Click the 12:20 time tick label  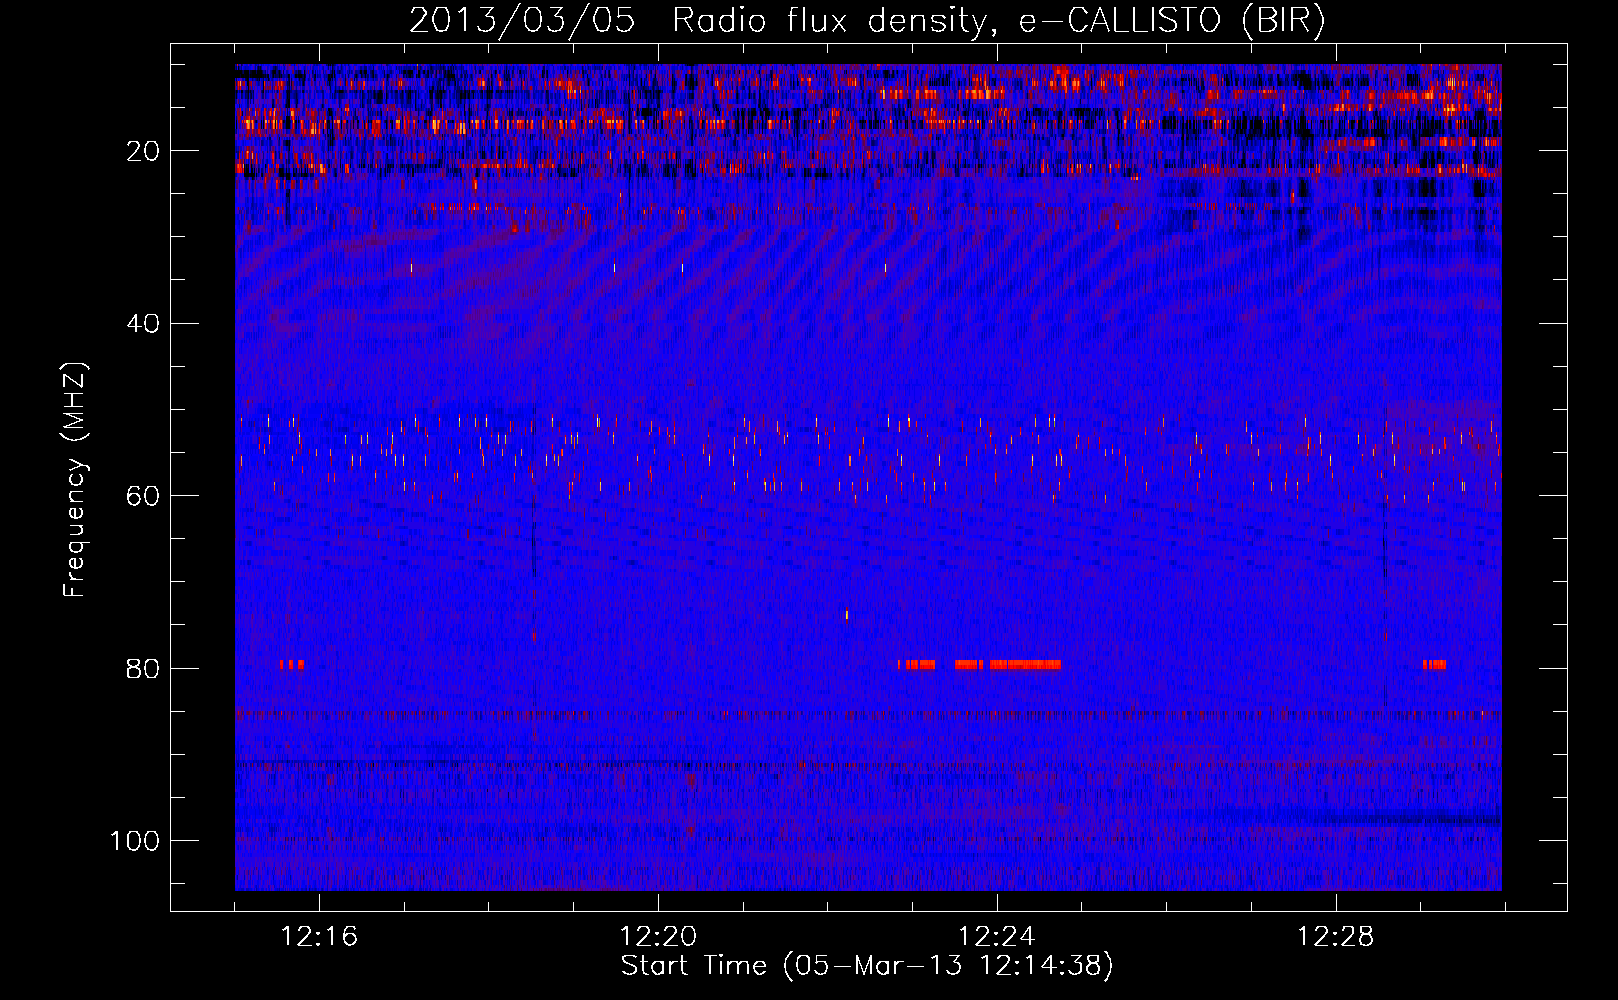(x=658, y=937)
